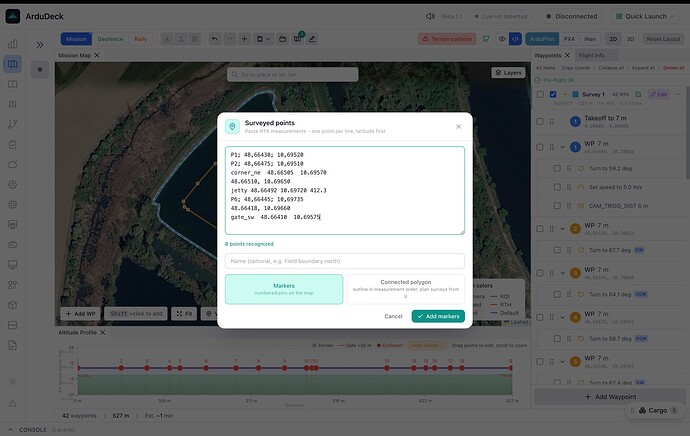Click the map search place field
The height and width of the screenshot is (436, 690).
293,74
